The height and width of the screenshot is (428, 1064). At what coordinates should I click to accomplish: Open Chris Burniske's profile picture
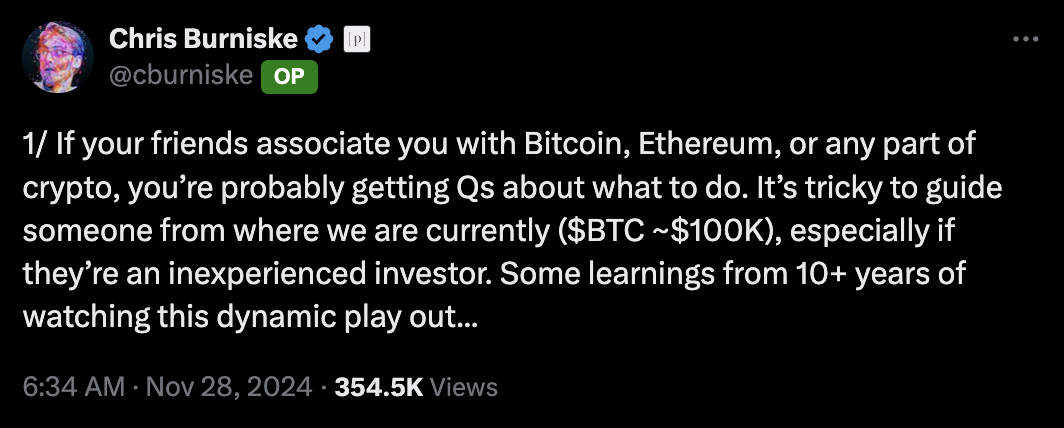pyautogui.click(x=58, y=57)
